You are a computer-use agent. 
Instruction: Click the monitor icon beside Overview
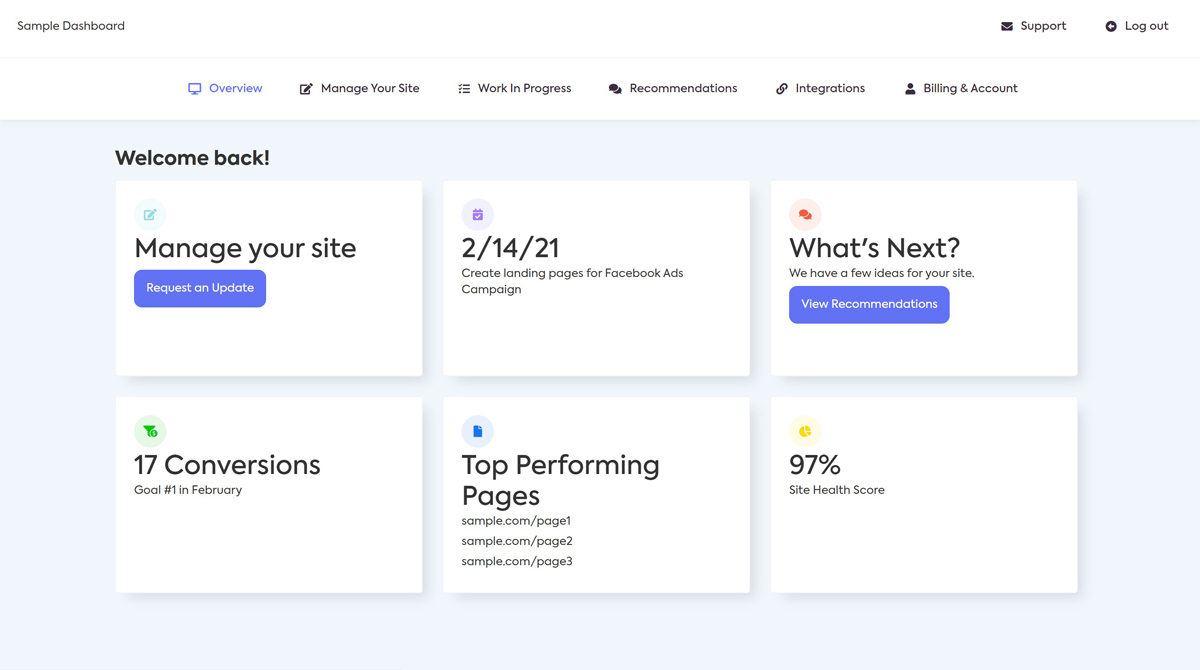click(x=194, y=88)
